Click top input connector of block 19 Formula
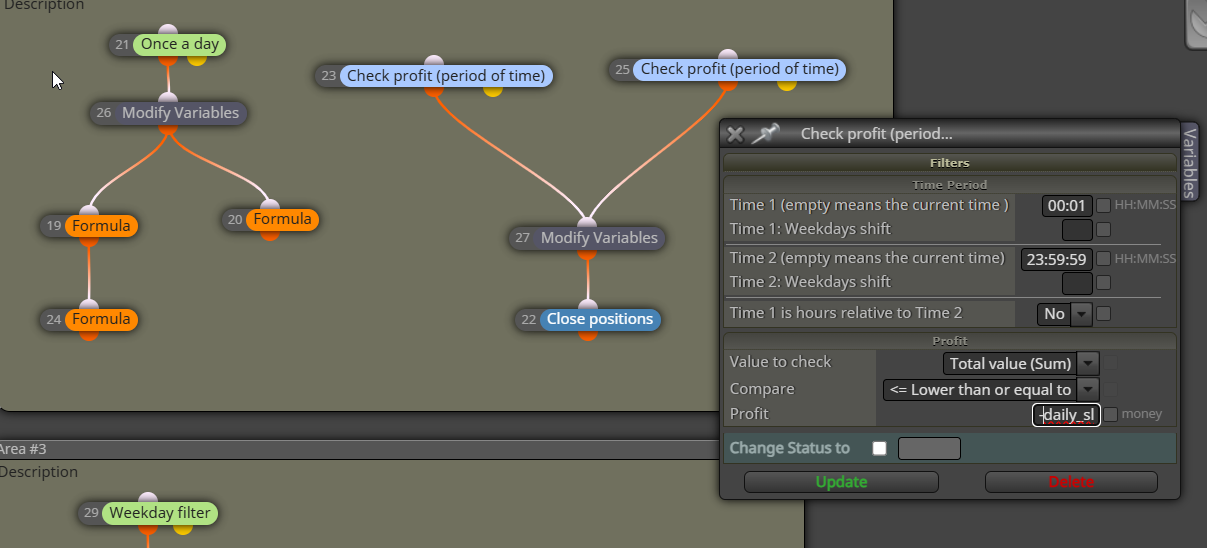1207x548 pixels. (x=89, y=211)
